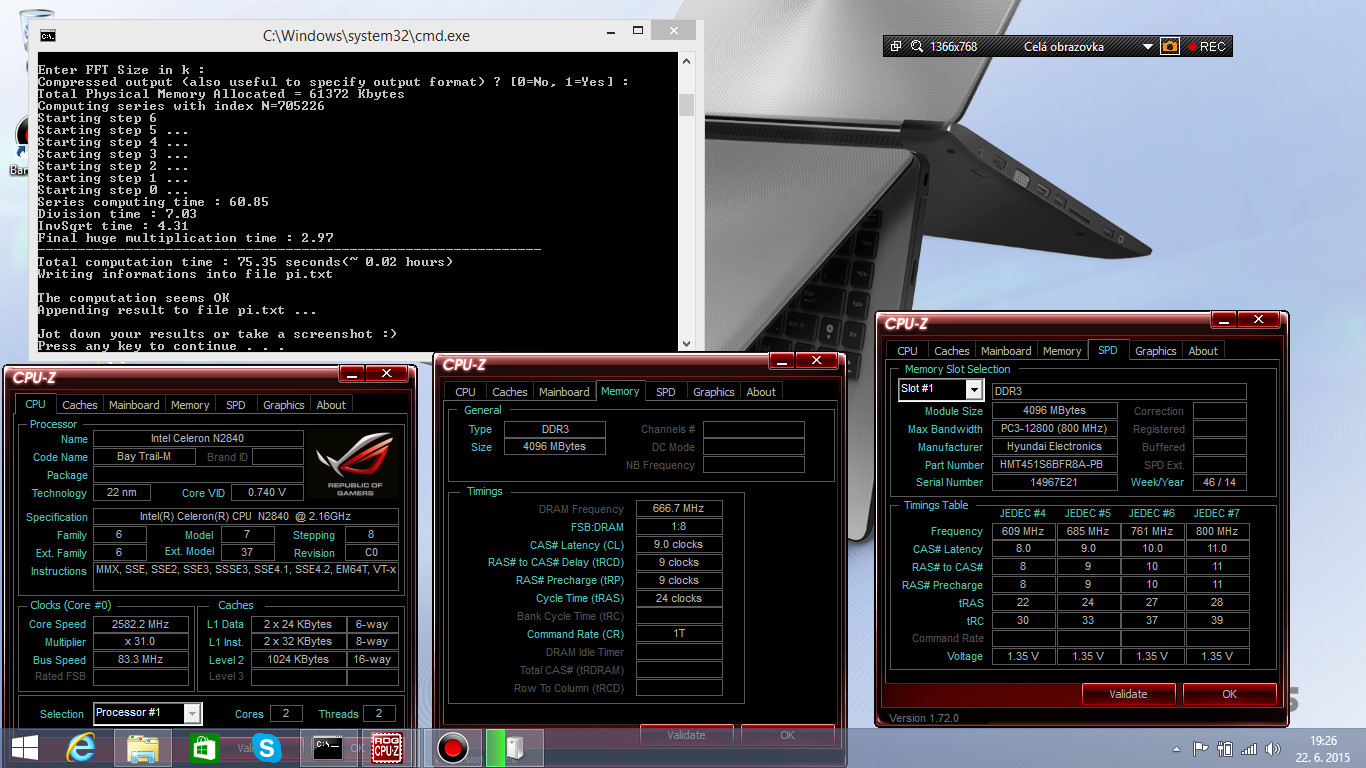The width and height of the screenshot is (1366, 768).
Task: Click the camera snapshot icon in recorder bar
Action: (x=1170, y=46)
